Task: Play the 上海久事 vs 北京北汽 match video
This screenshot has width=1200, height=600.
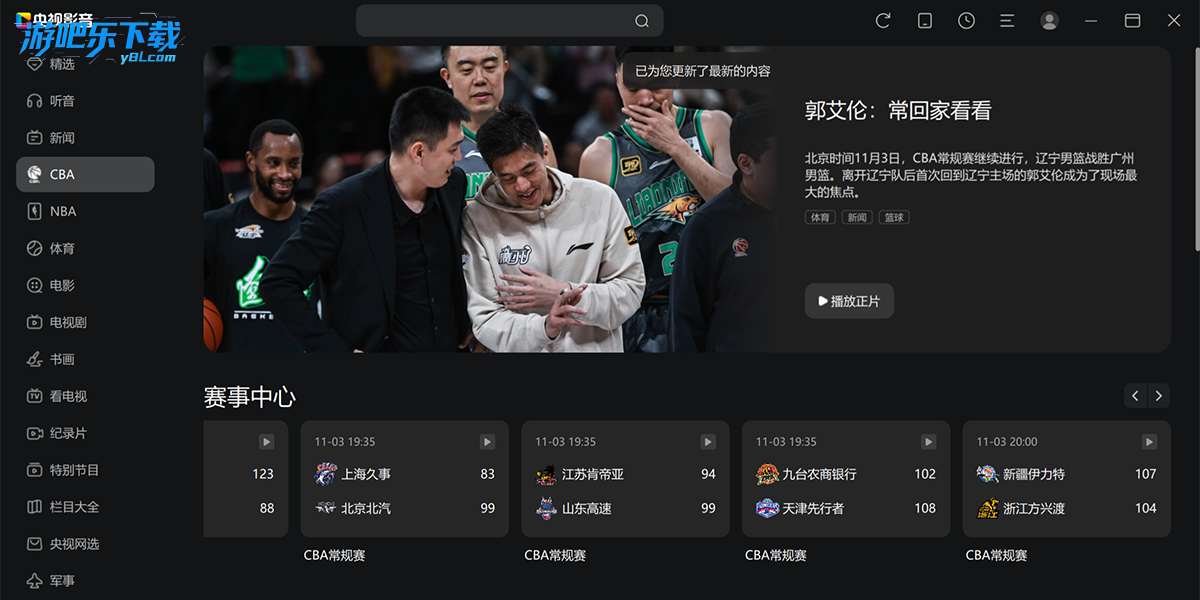Action: tap(487, 441)
